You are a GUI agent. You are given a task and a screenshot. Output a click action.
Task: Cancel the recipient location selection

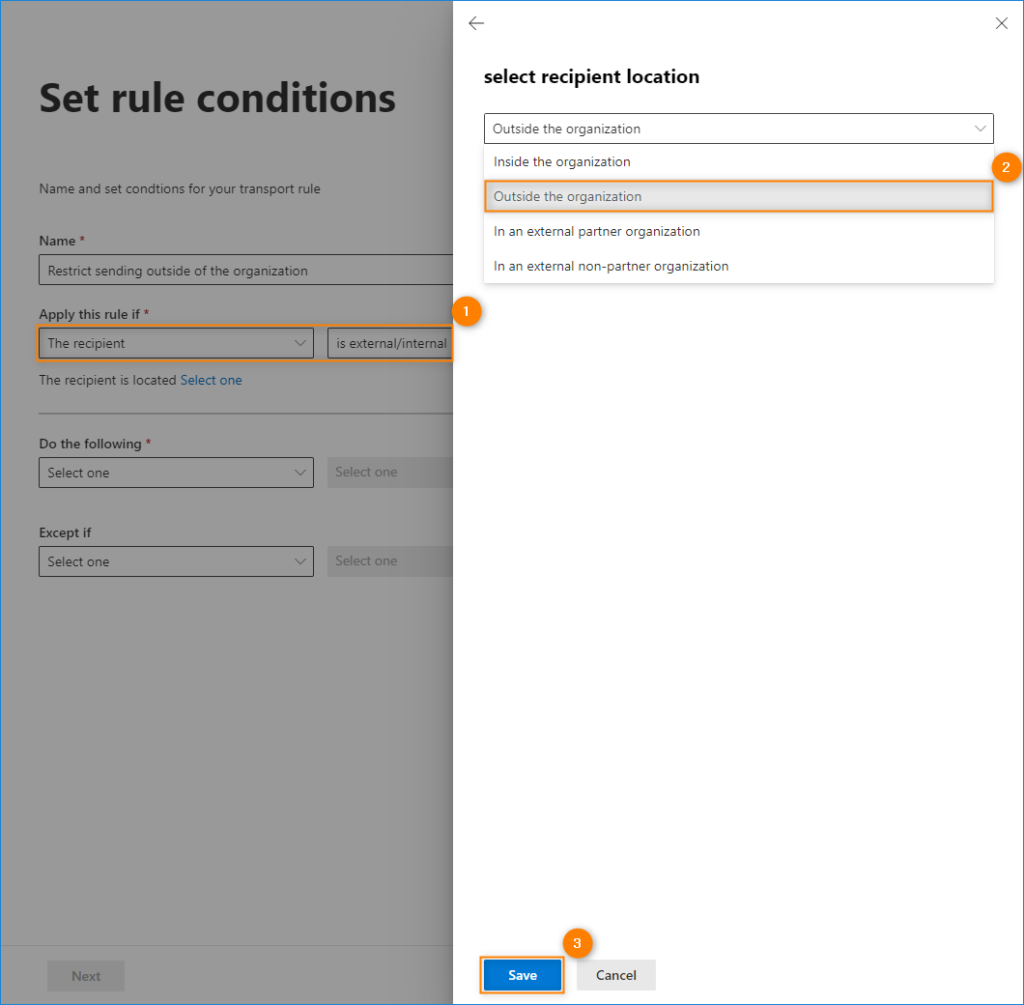point(616,975)
